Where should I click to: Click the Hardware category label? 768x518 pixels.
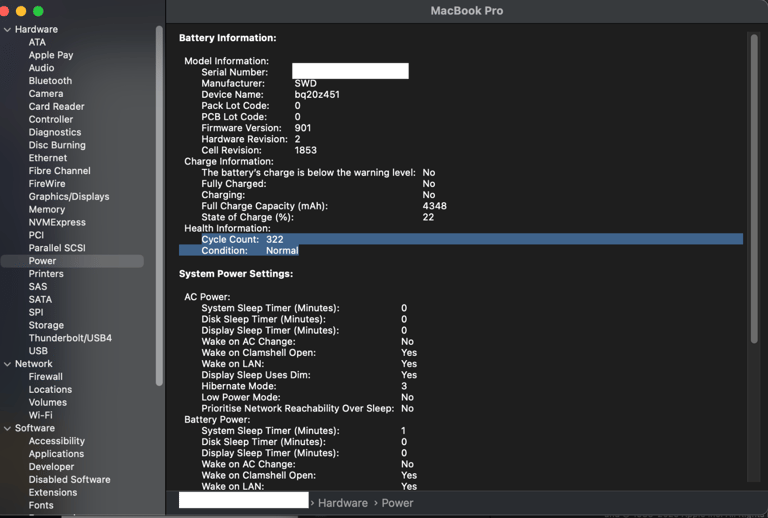(36, 29)
